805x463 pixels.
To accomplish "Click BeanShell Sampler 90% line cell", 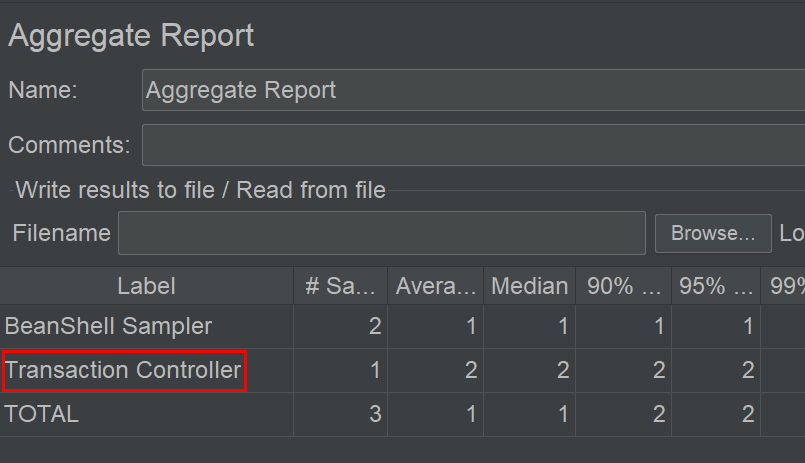I will (x=623, y=326).
